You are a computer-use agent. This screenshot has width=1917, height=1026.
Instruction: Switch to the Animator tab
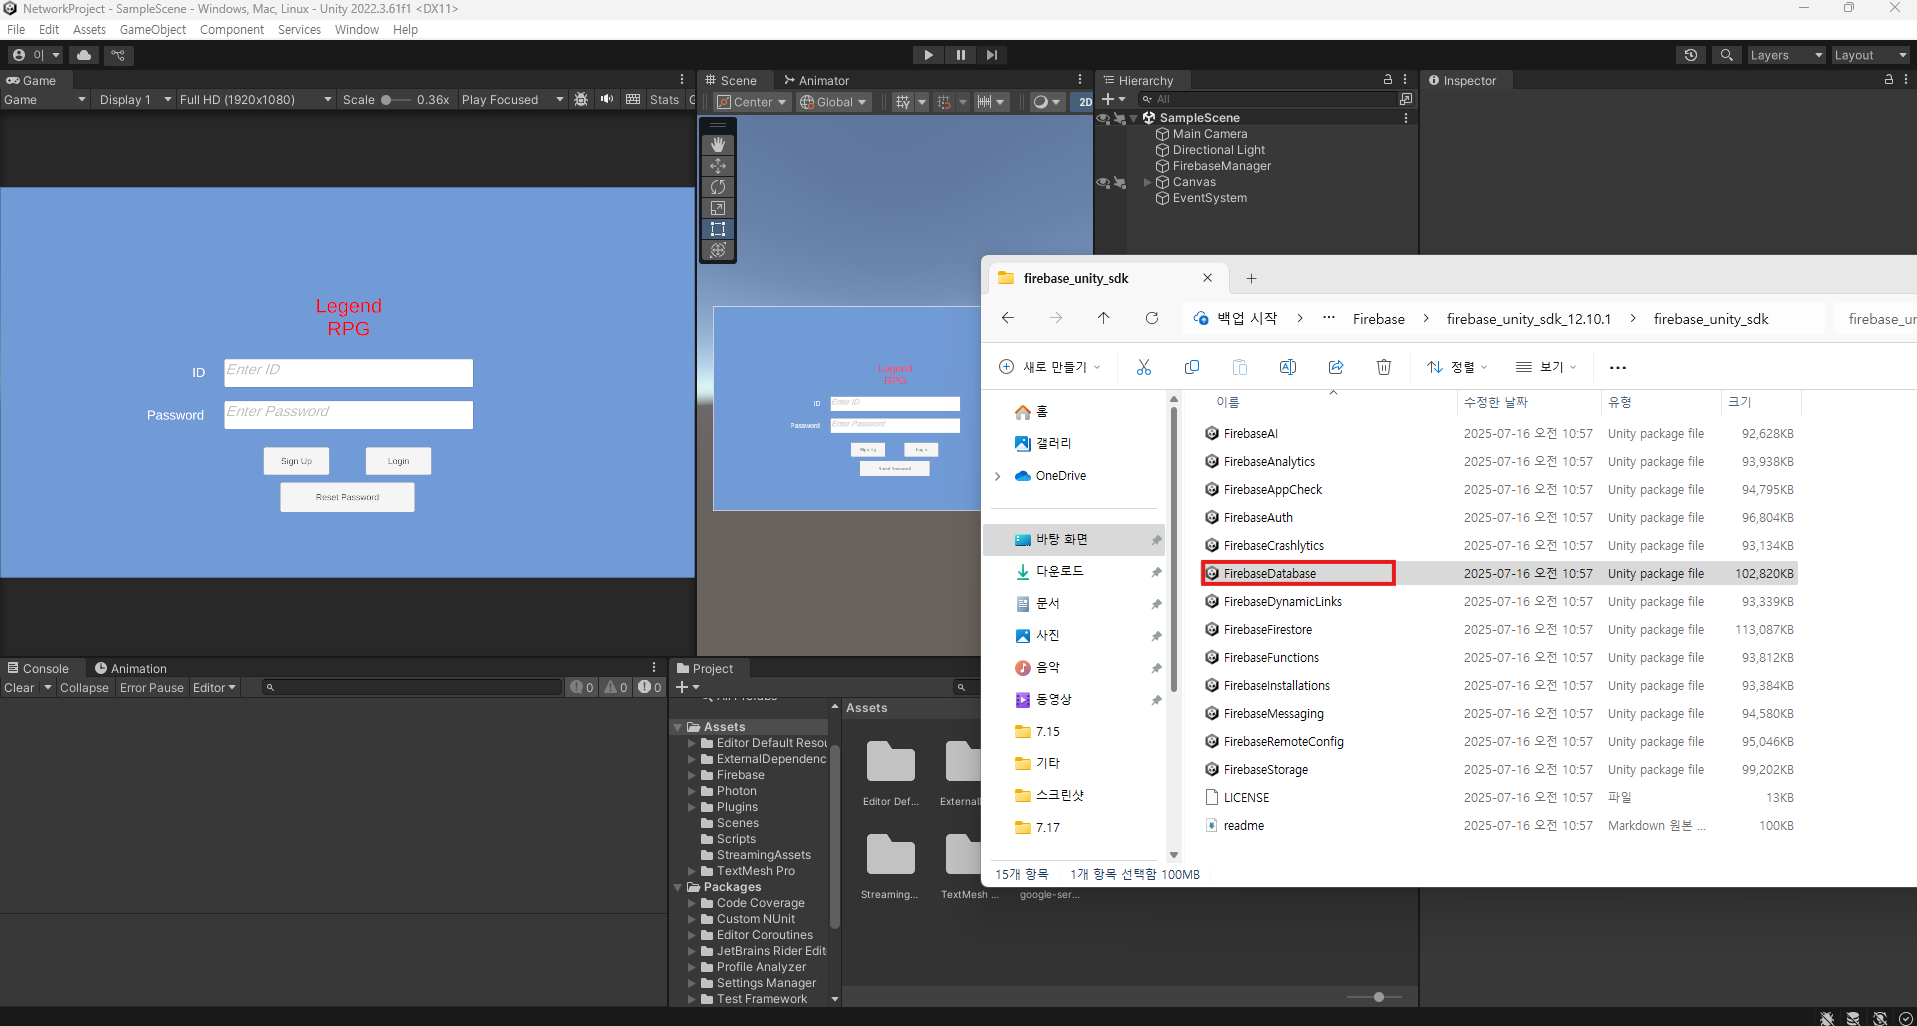click(816, 80)
